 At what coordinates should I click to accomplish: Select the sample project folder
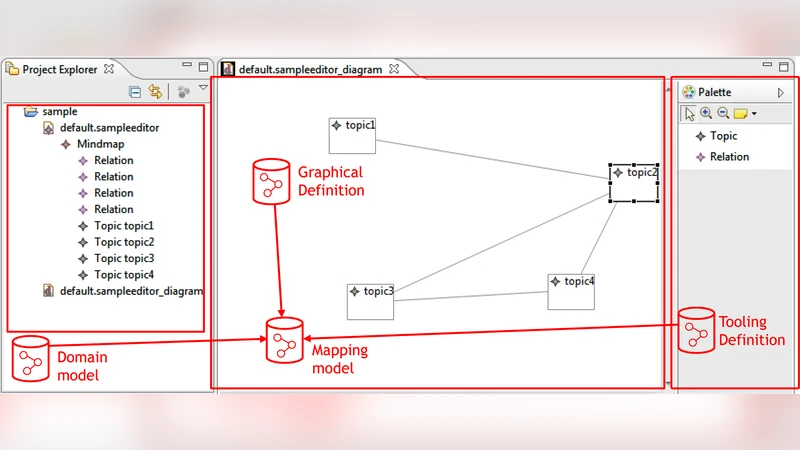(59, 112)
